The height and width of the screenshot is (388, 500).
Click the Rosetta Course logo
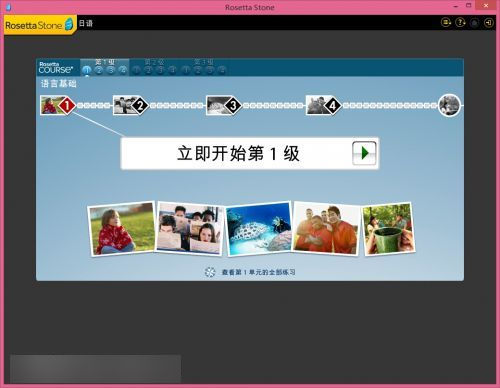coord(56,68)
